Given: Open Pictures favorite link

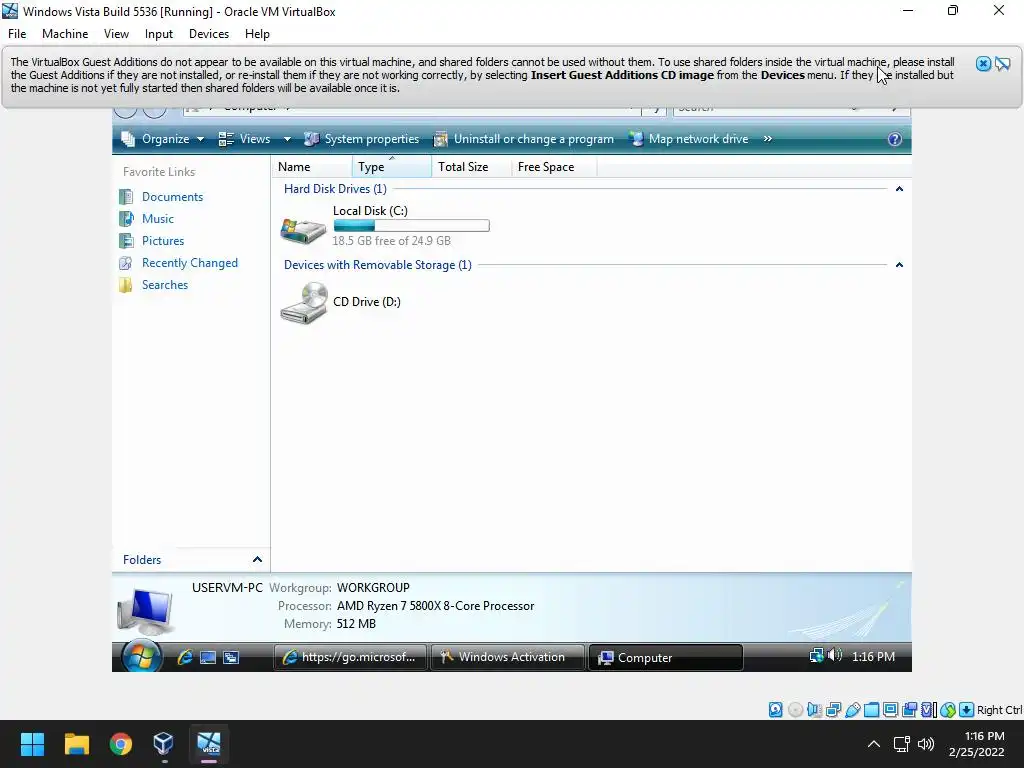Looking at the screenshot, I should [x=163, y=241].
